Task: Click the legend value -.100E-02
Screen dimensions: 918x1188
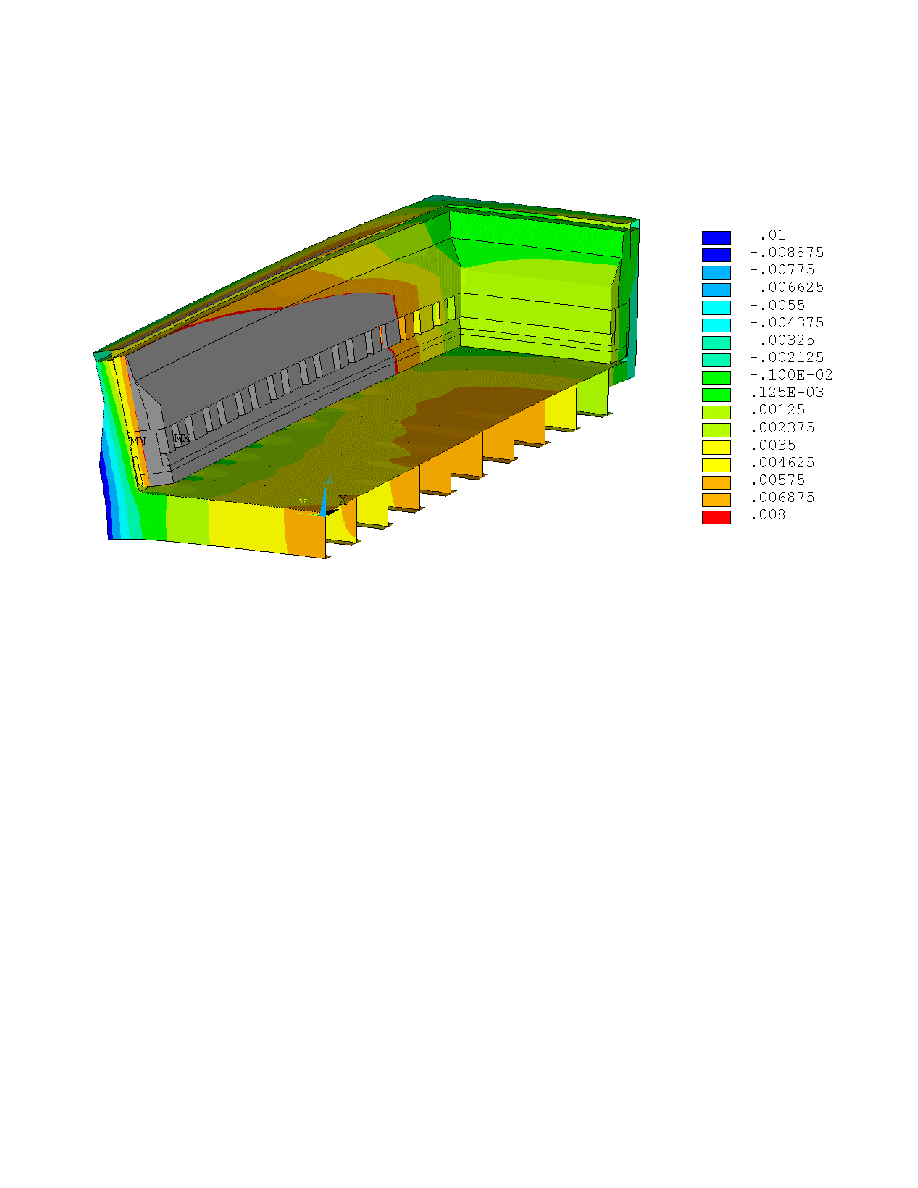Action: [792, 374]
